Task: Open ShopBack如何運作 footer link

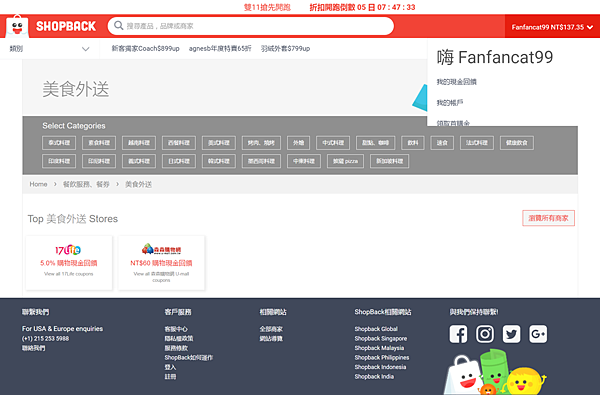Action: pos(189,357)
